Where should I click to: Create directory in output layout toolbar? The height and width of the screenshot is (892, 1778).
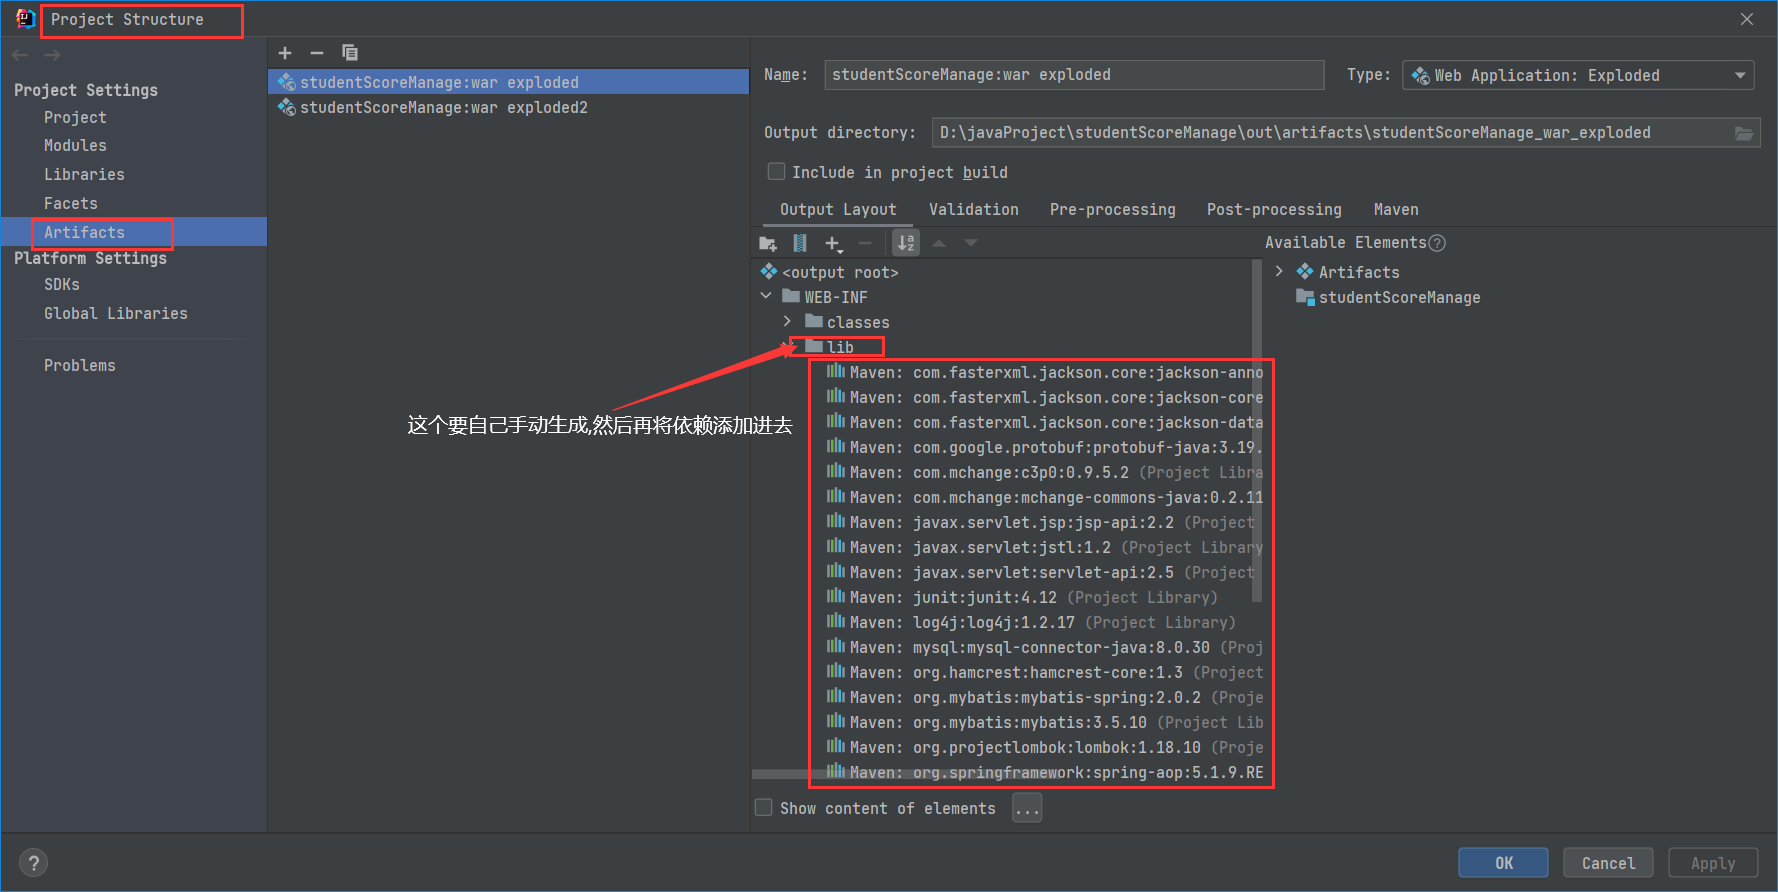pos(768,243)
